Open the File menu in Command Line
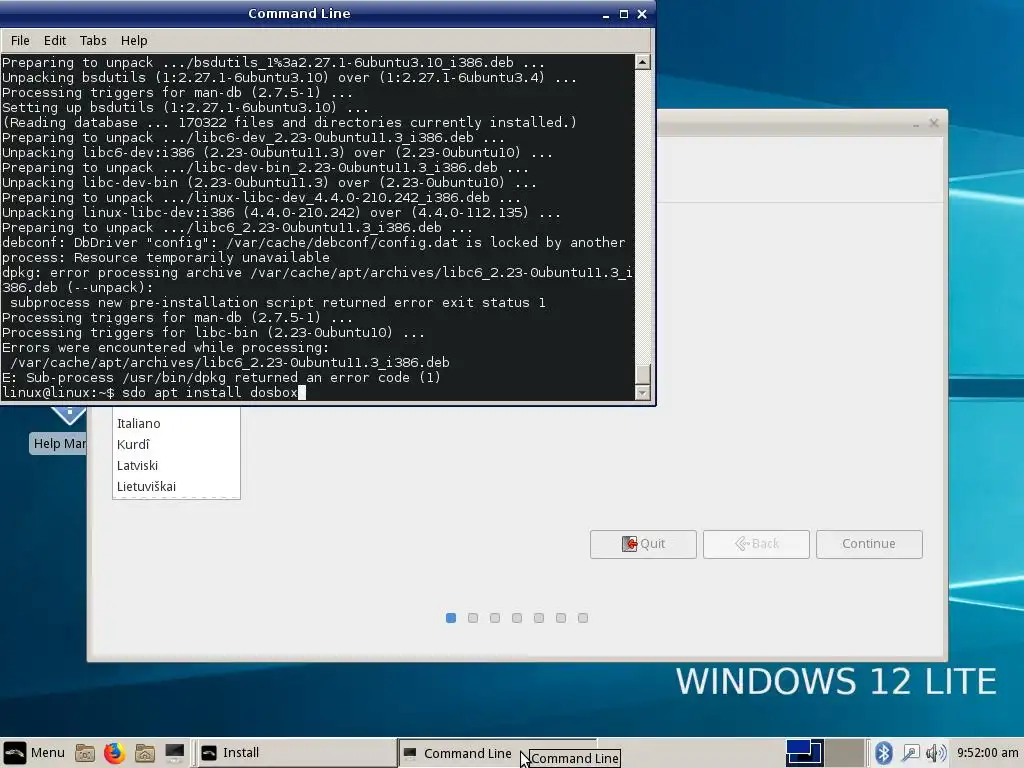This screenshot has height=768, width=1024. (20, 40)
